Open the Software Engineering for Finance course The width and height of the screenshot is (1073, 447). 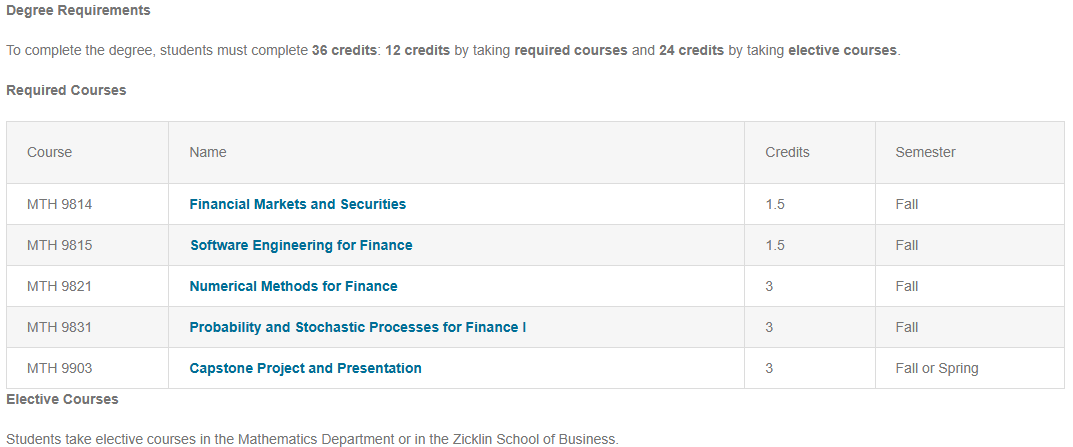coord(301,245)
